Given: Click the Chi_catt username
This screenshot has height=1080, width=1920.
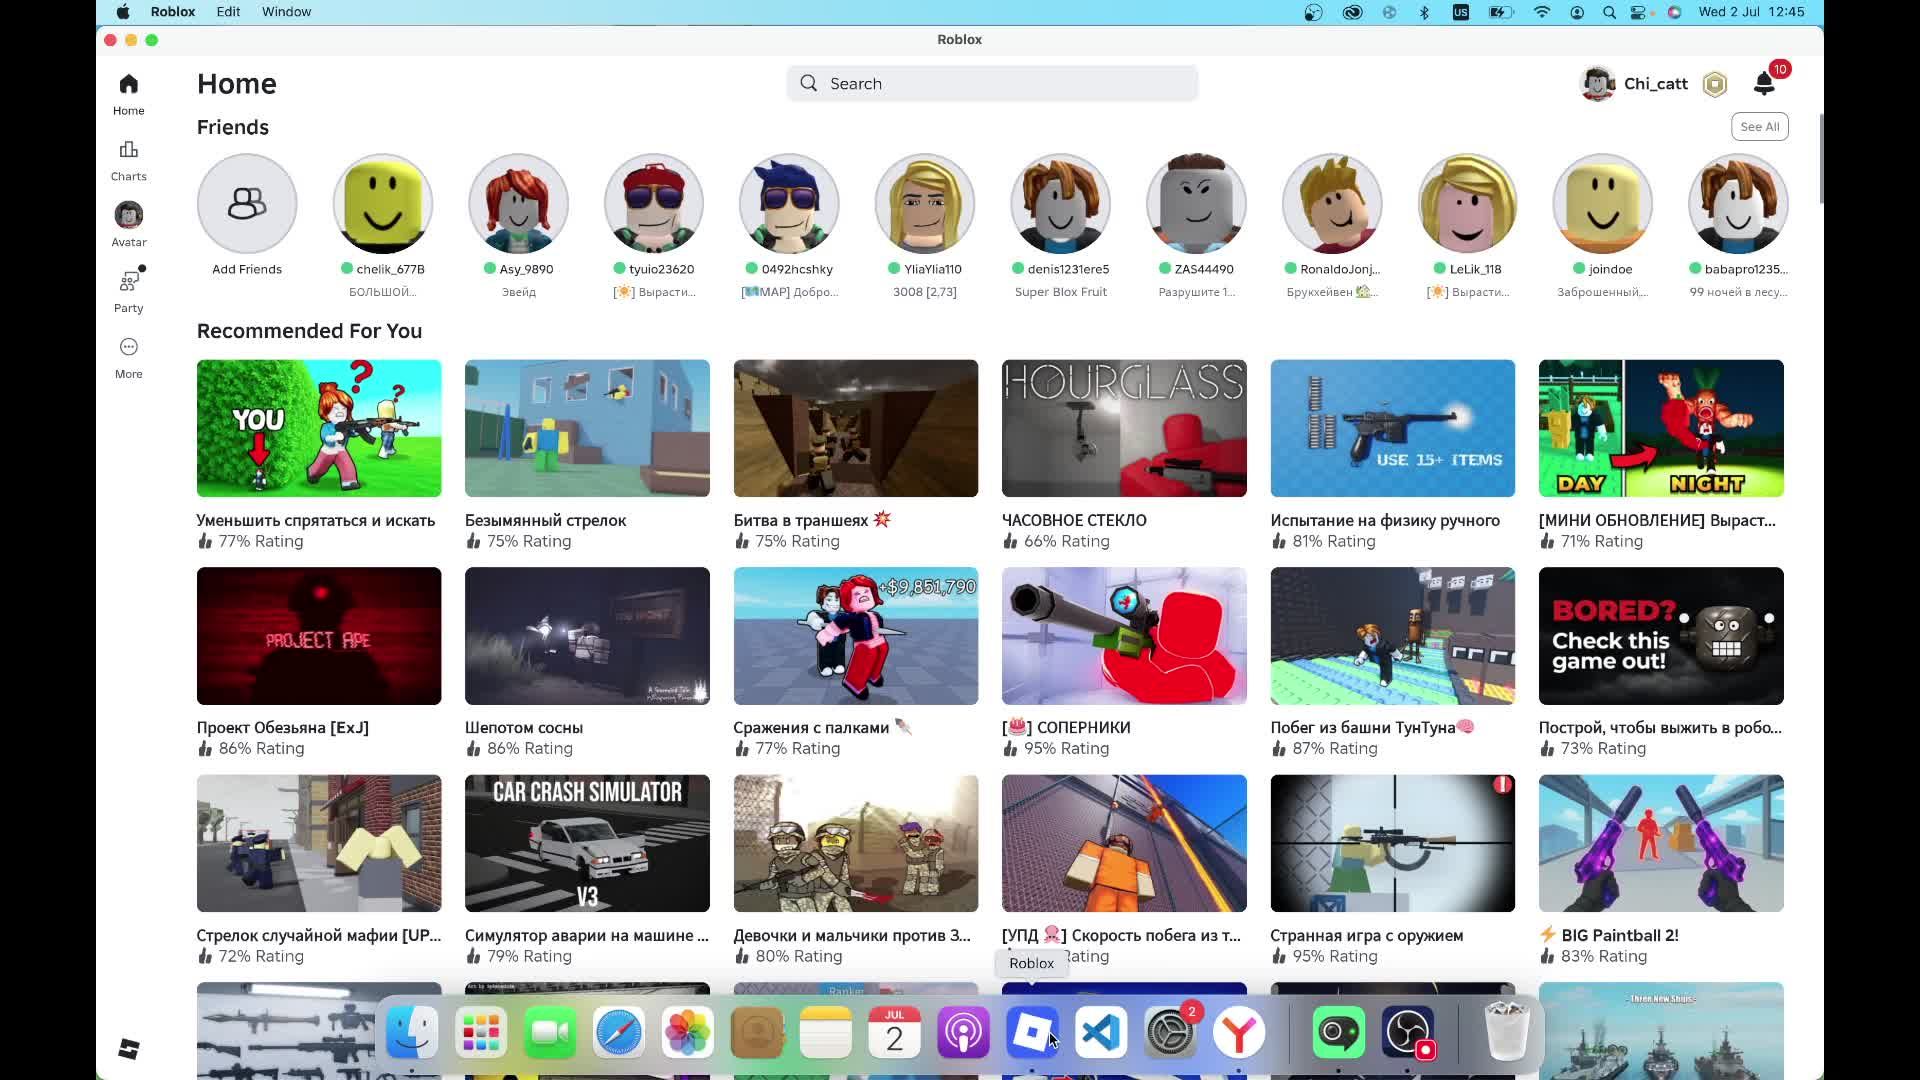Looking at the screenshot, I should [1655, 84].
